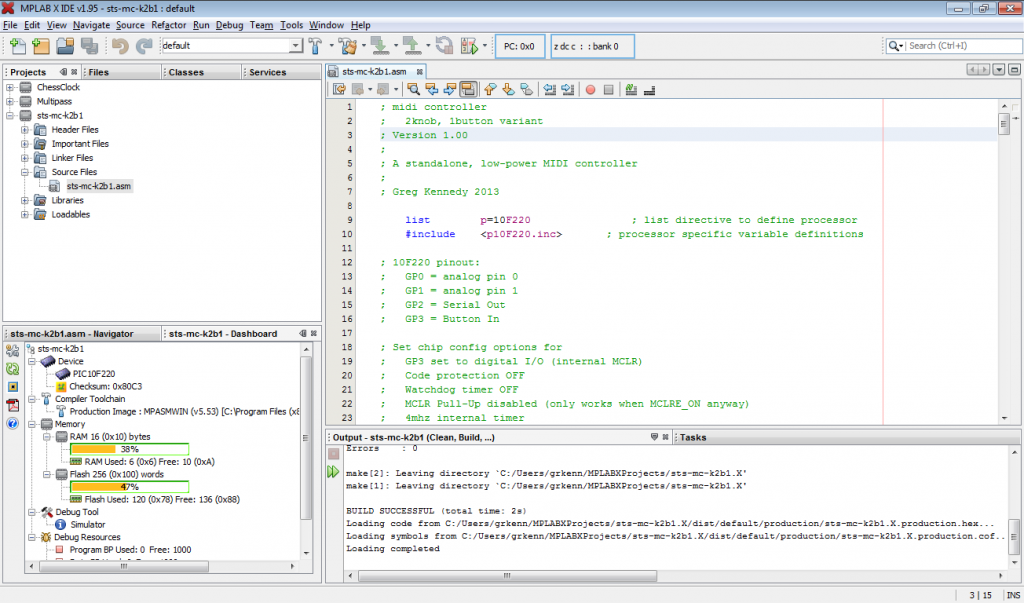The height and width of the screenshot is (603, 1024).
Task: Click the New File toolbar icon
Action: click(18, 46)
